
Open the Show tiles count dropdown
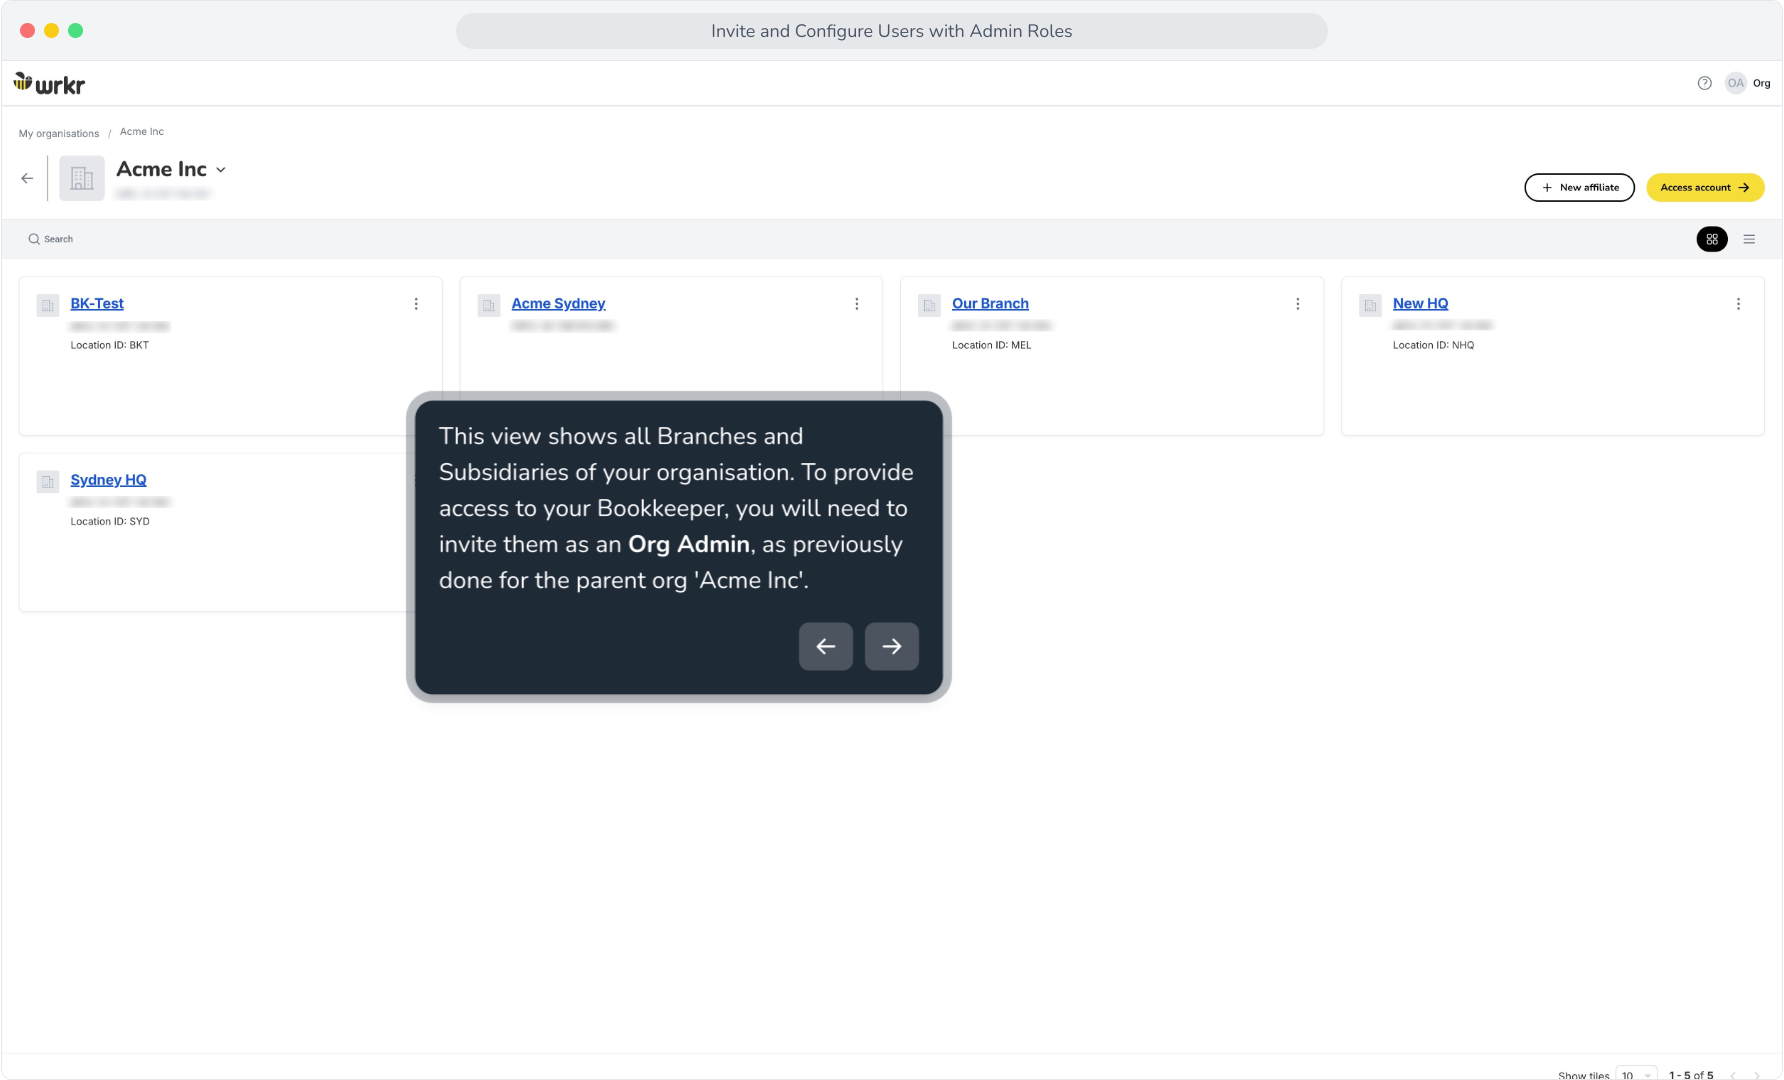coord(1636,1075)
